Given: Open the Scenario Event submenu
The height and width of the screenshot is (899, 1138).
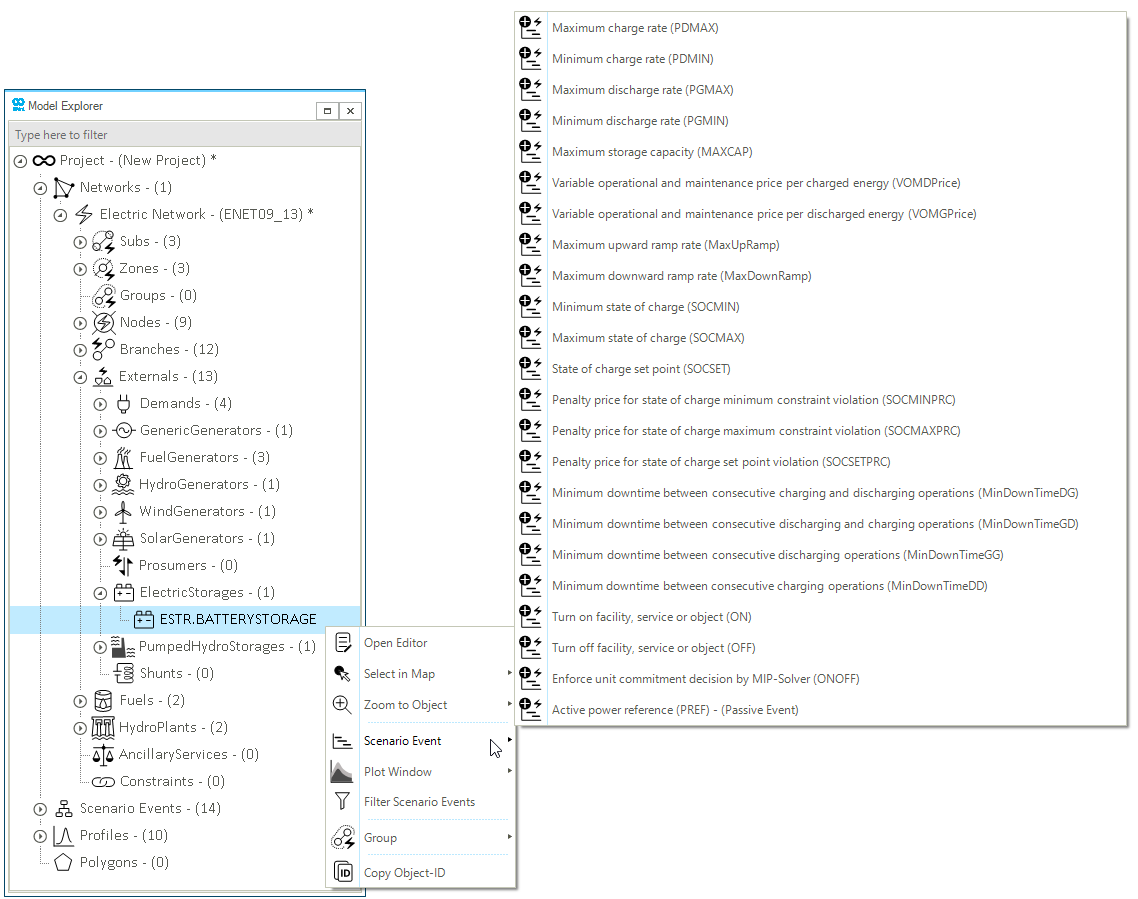Looking at the screenshot, I should tap(403, 741).
